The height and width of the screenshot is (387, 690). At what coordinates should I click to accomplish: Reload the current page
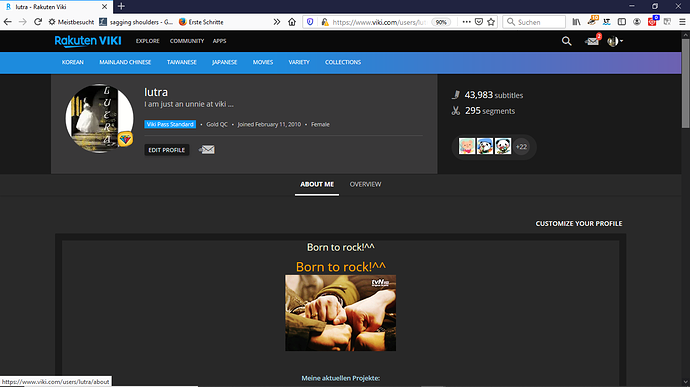click(38, 22)
